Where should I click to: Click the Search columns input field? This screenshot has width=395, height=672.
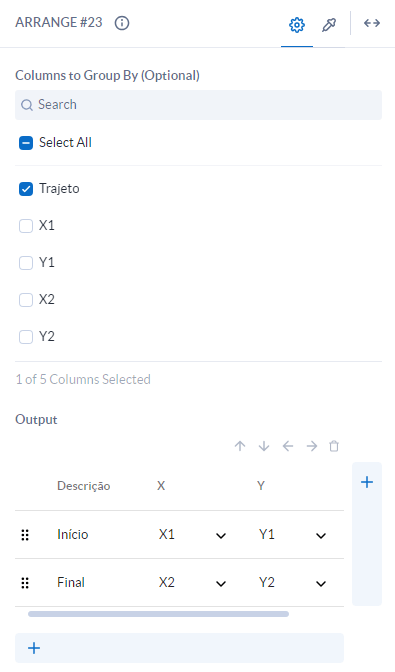coord(198,105)
